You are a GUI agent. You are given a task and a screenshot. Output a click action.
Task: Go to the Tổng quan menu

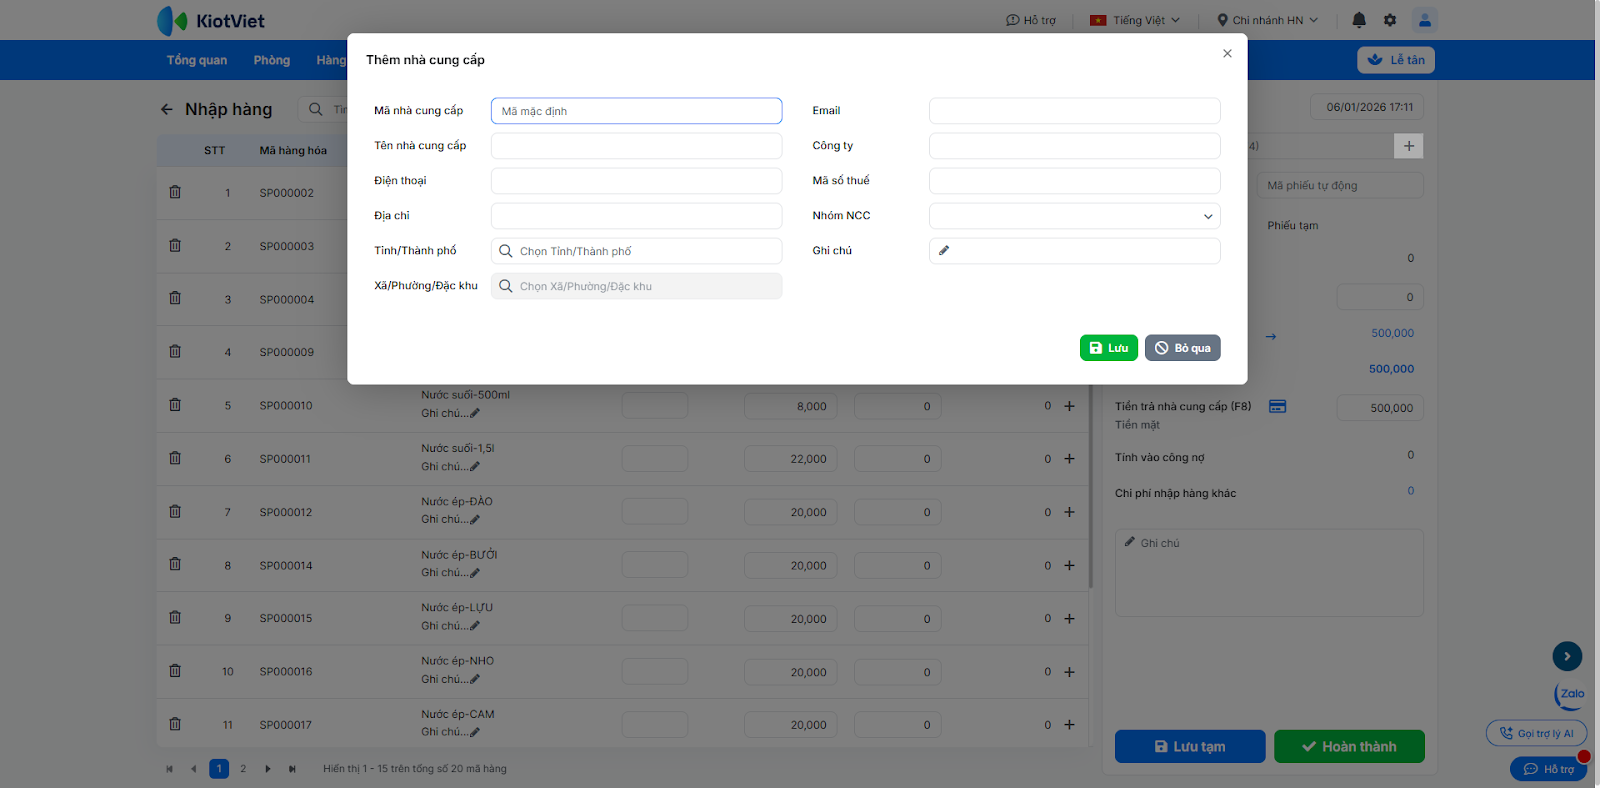click(197, 60)
